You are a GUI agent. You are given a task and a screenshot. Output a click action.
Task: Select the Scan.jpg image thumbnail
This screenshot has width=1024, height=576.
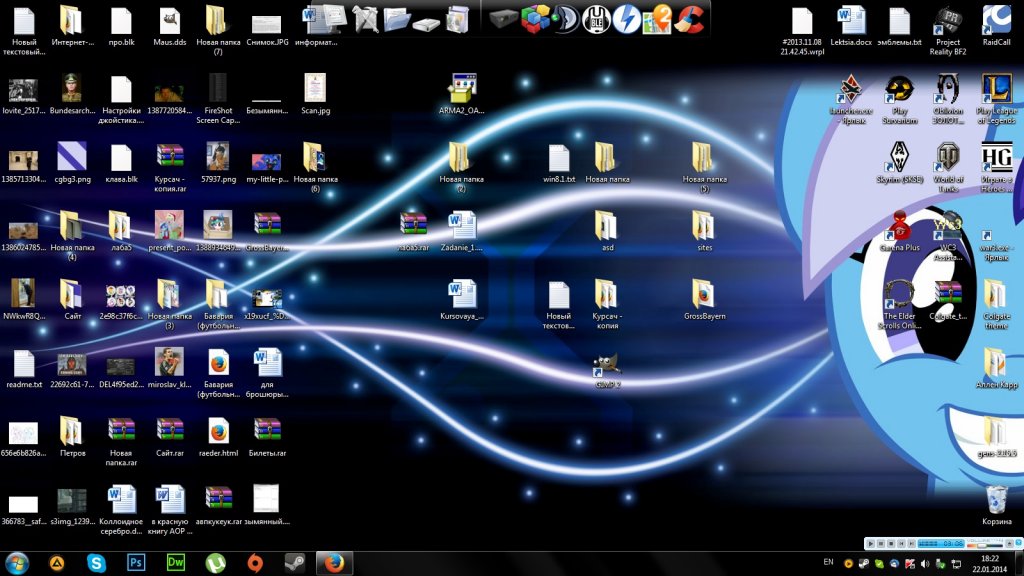pos(315,89)
